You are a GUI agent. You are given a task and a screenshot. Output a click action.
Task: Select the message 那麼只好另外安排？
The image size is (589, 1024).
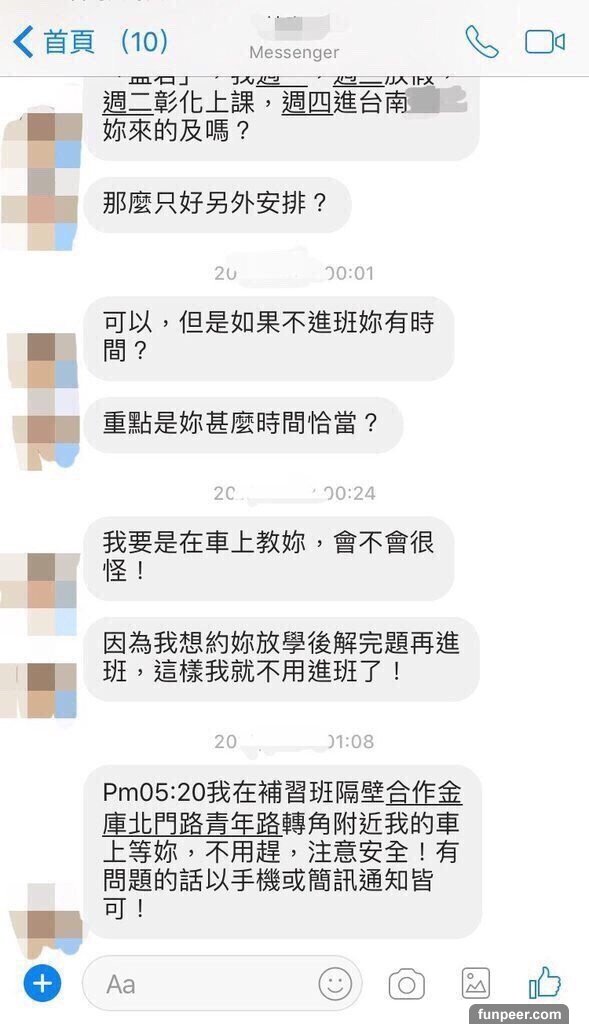pos(217,204)
